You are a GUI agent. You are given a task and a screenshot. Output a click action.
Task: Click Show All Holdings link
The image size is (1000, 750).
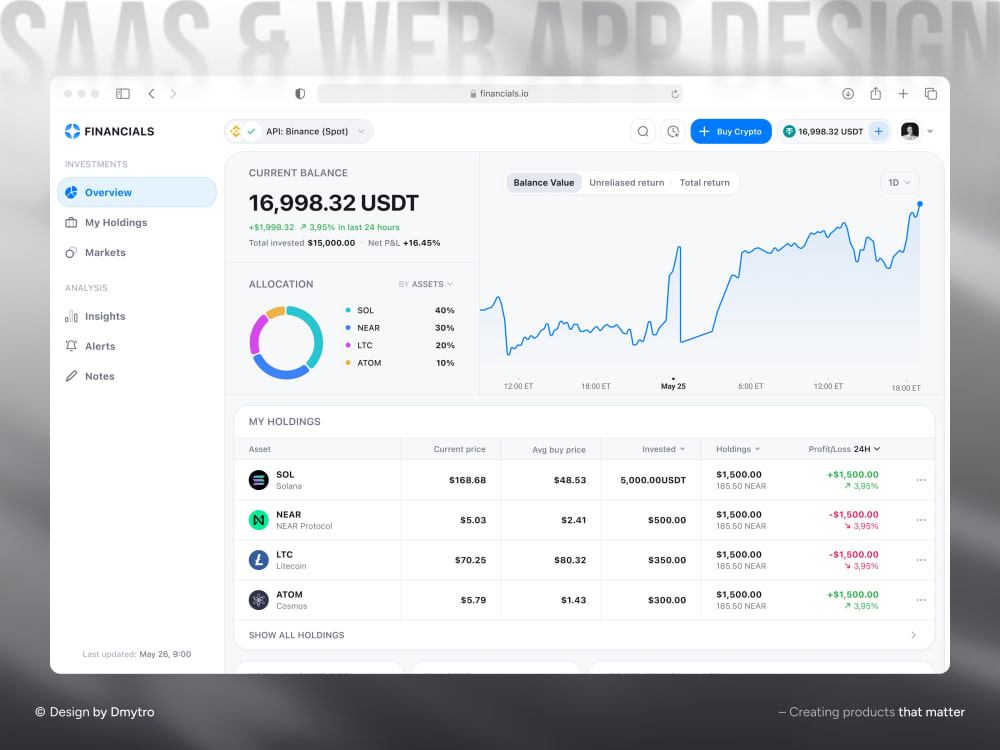[297, 635]
